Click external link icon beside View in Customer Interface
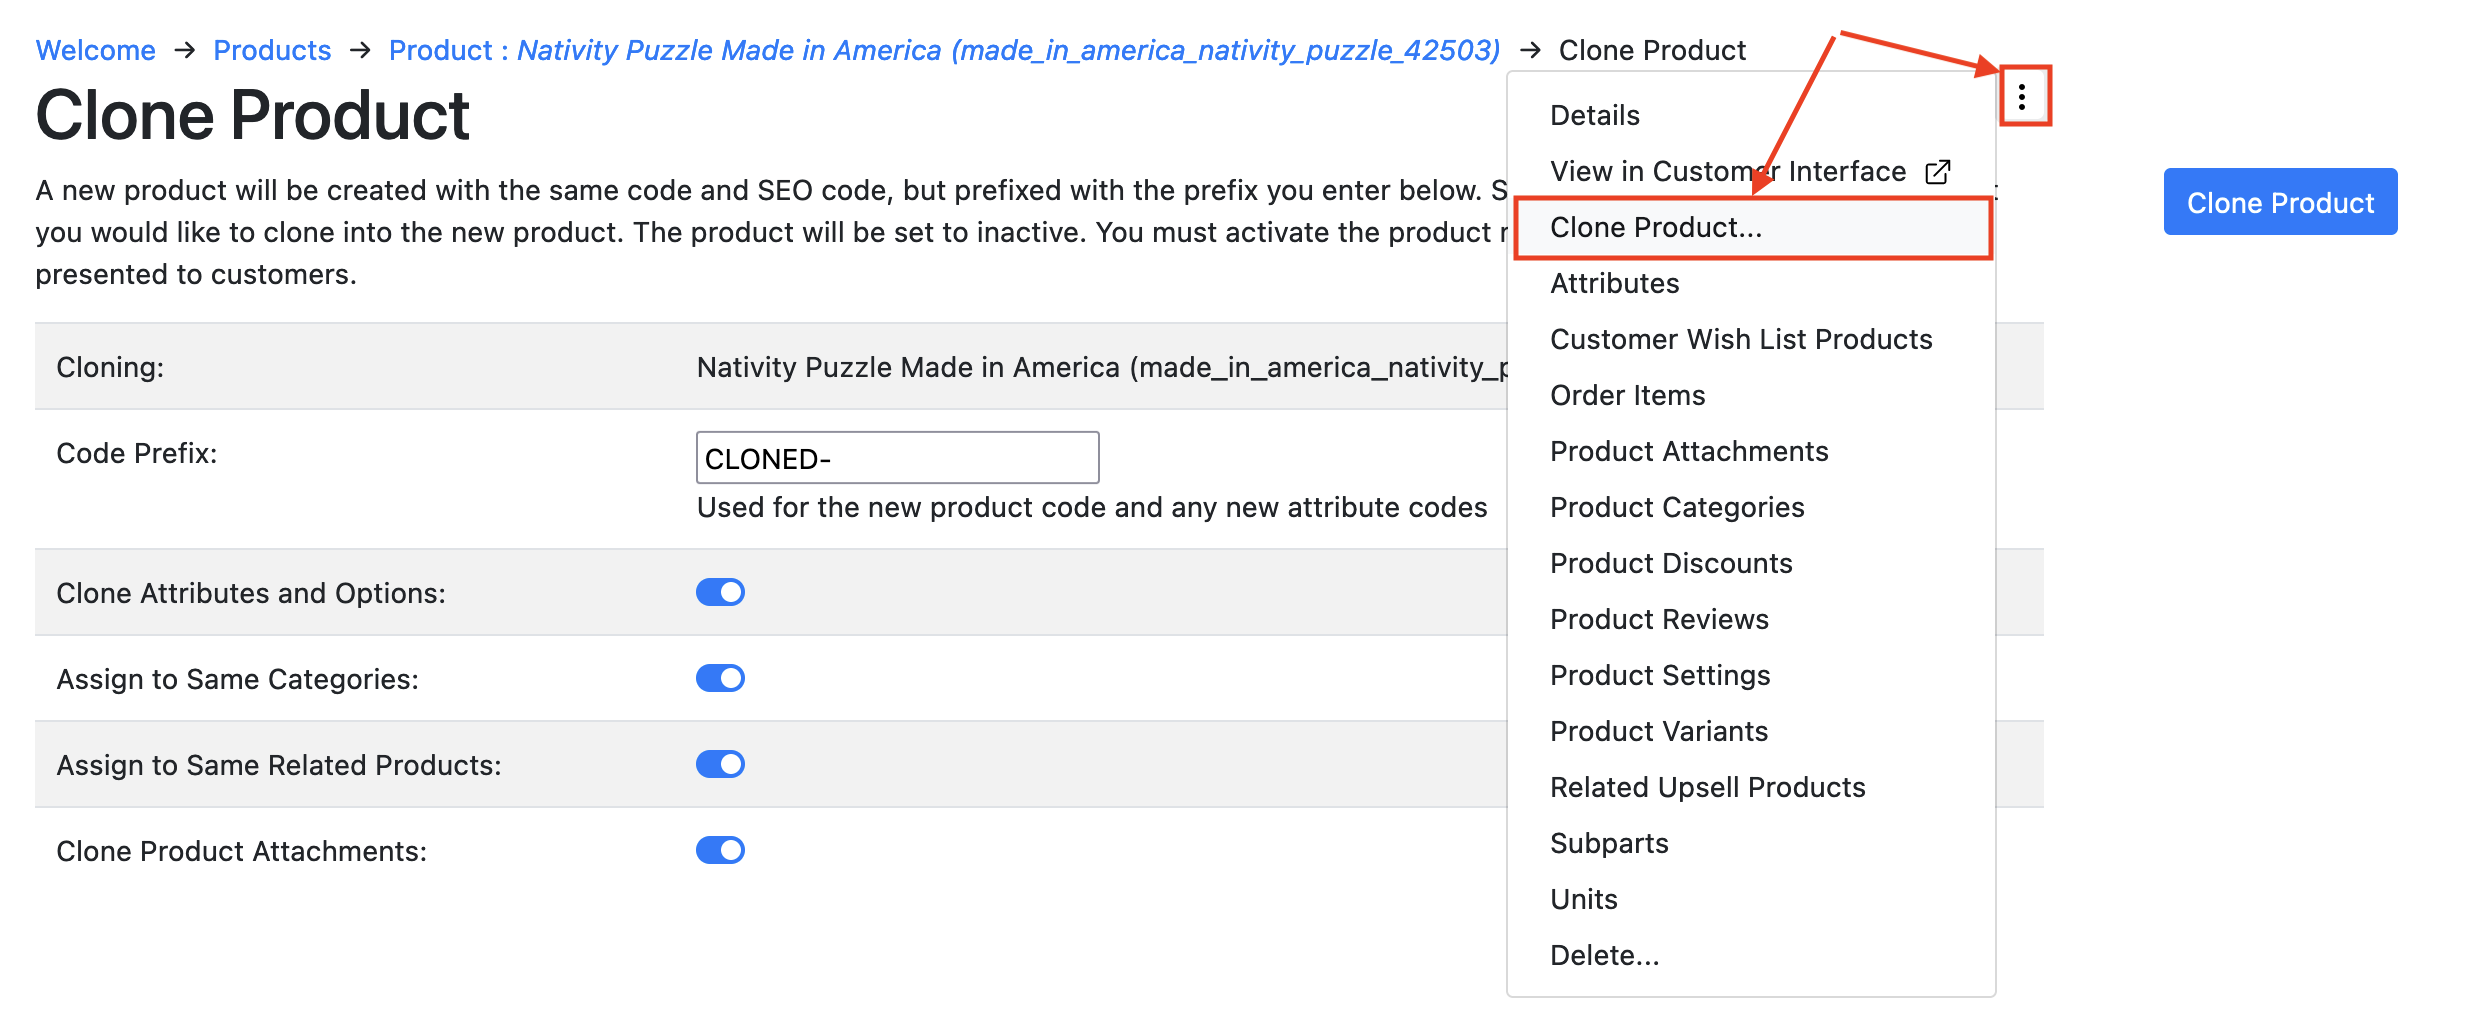 click(x=1938, y=172)
